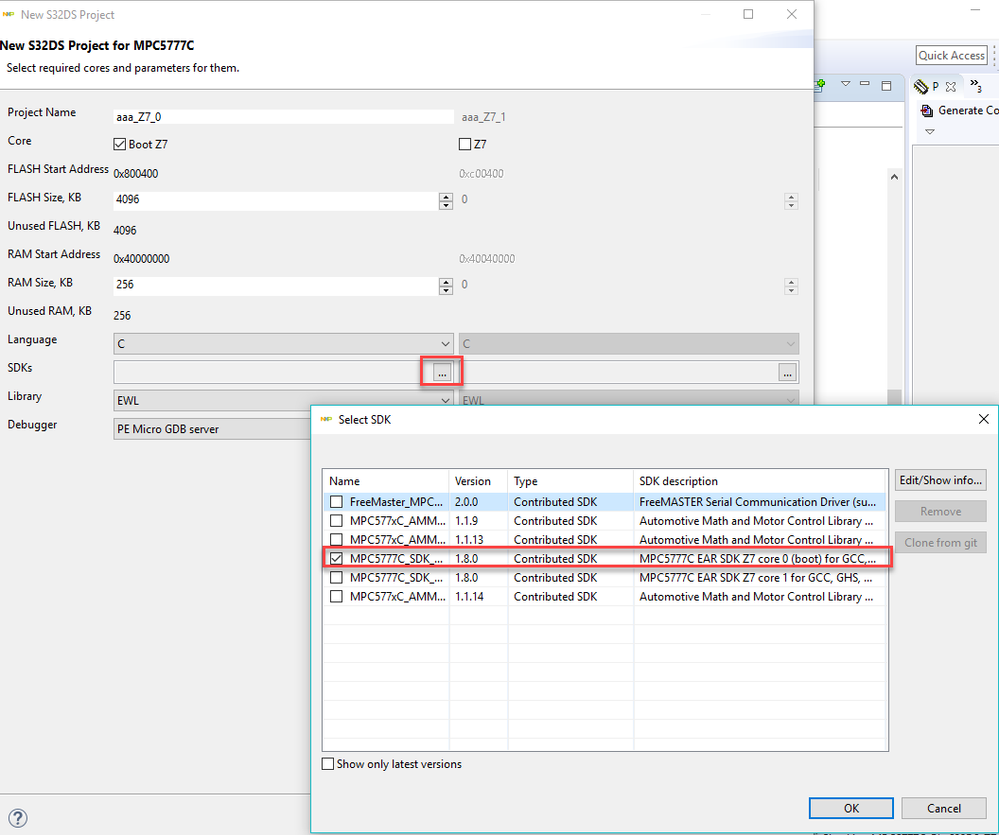Viewport: 999px width, 835px height.
Task: Increase the Boot Z7 RAM Size value
Action: coord(446,282)
